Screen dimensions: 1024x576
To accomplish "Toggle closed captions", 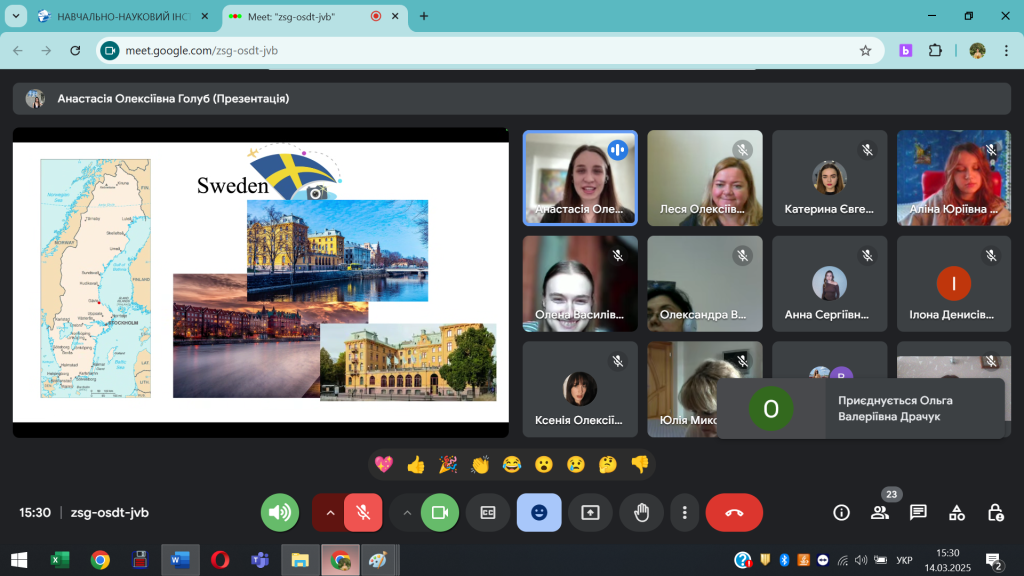I will pos(488,513).
